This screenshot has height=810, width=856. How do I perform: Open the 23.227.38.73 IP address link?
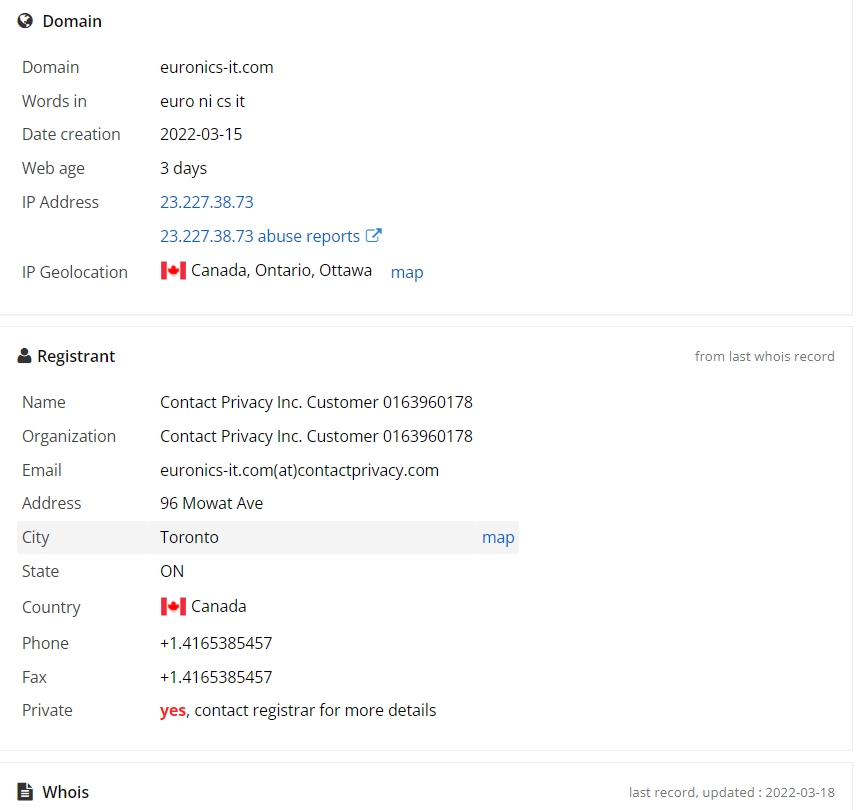coord(206,202)
